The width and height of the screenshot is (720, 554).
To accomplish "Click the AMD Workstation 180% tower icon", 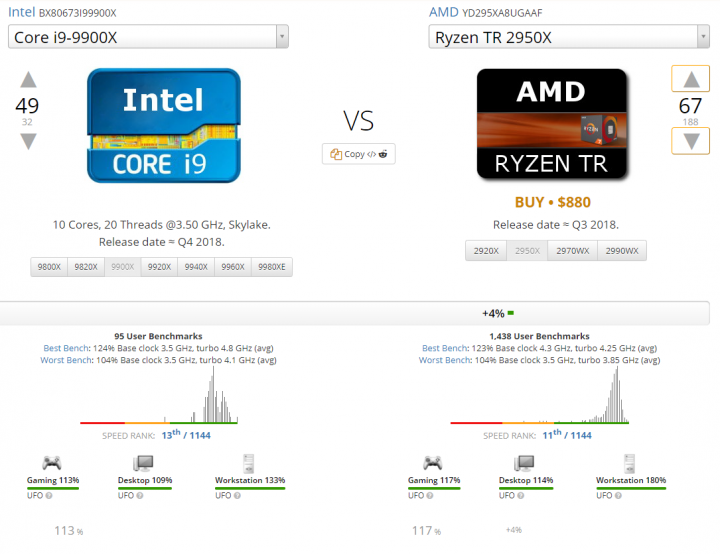I will coord(630,464).
